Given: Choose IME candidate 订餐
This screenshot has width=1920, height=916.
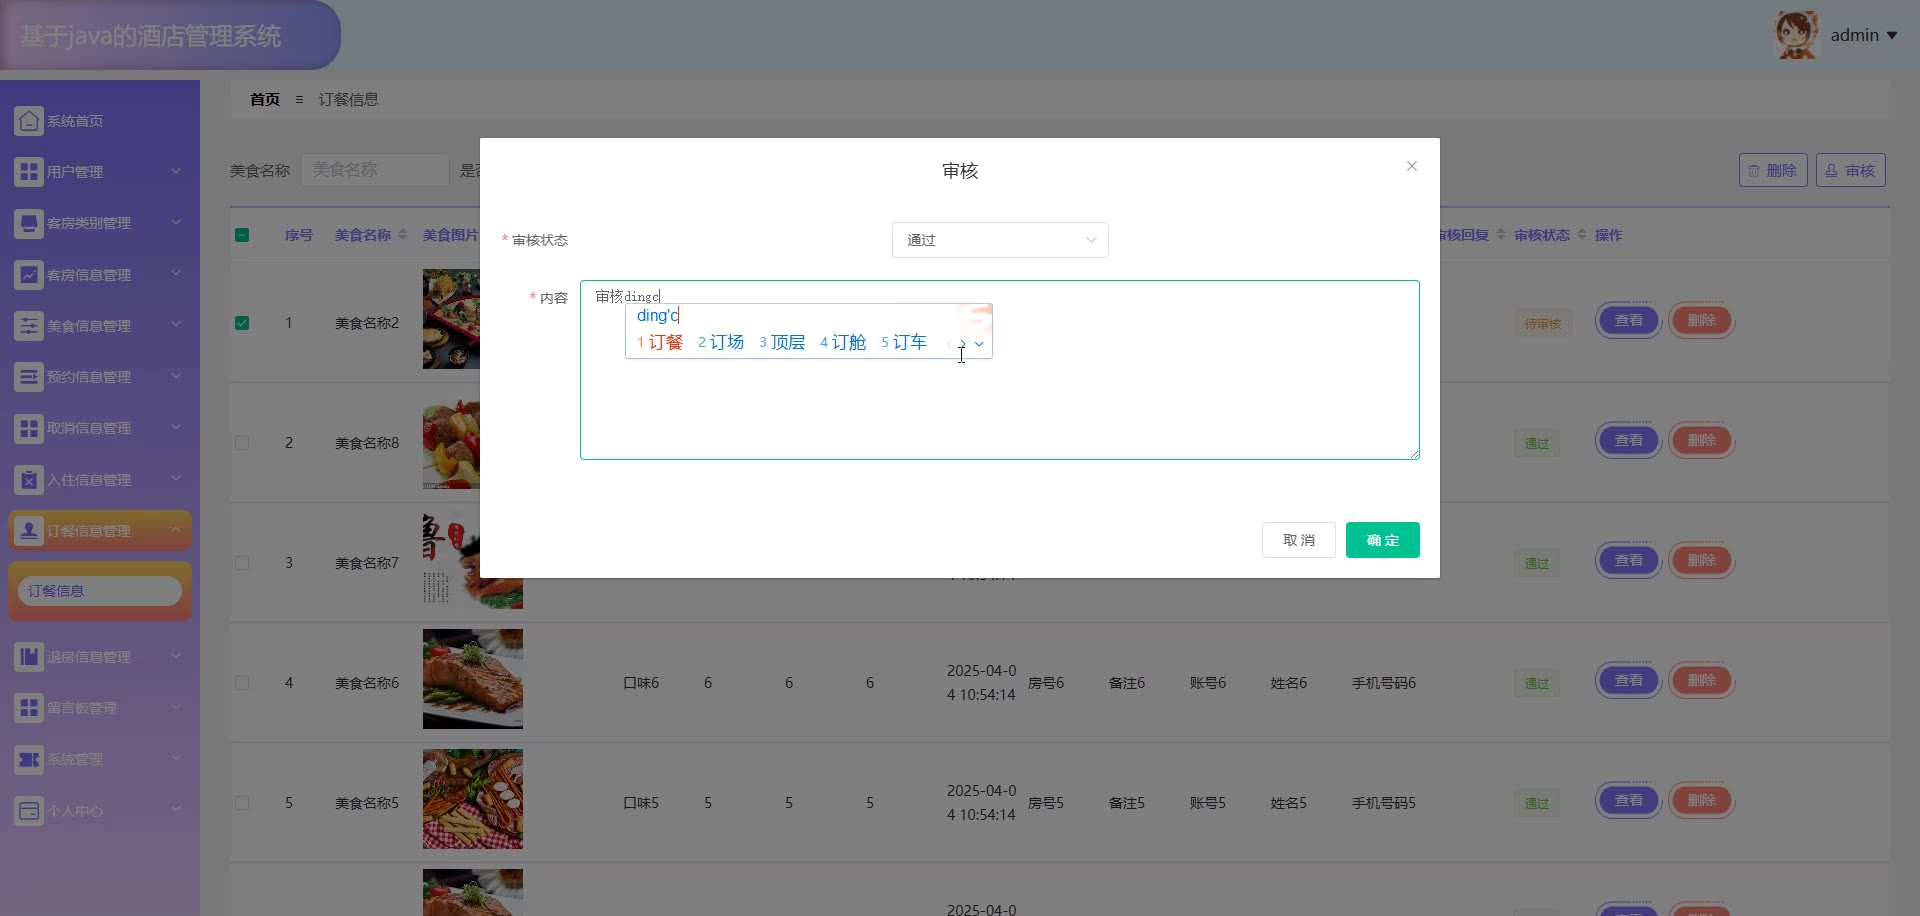Looking at the screenshot, I should [664, 343].
